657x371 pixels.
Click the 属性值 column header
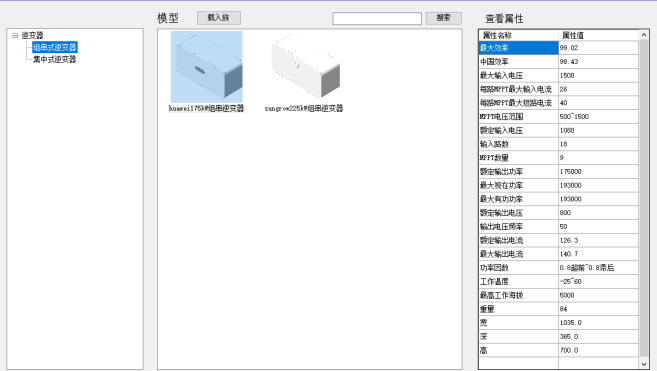599,35
